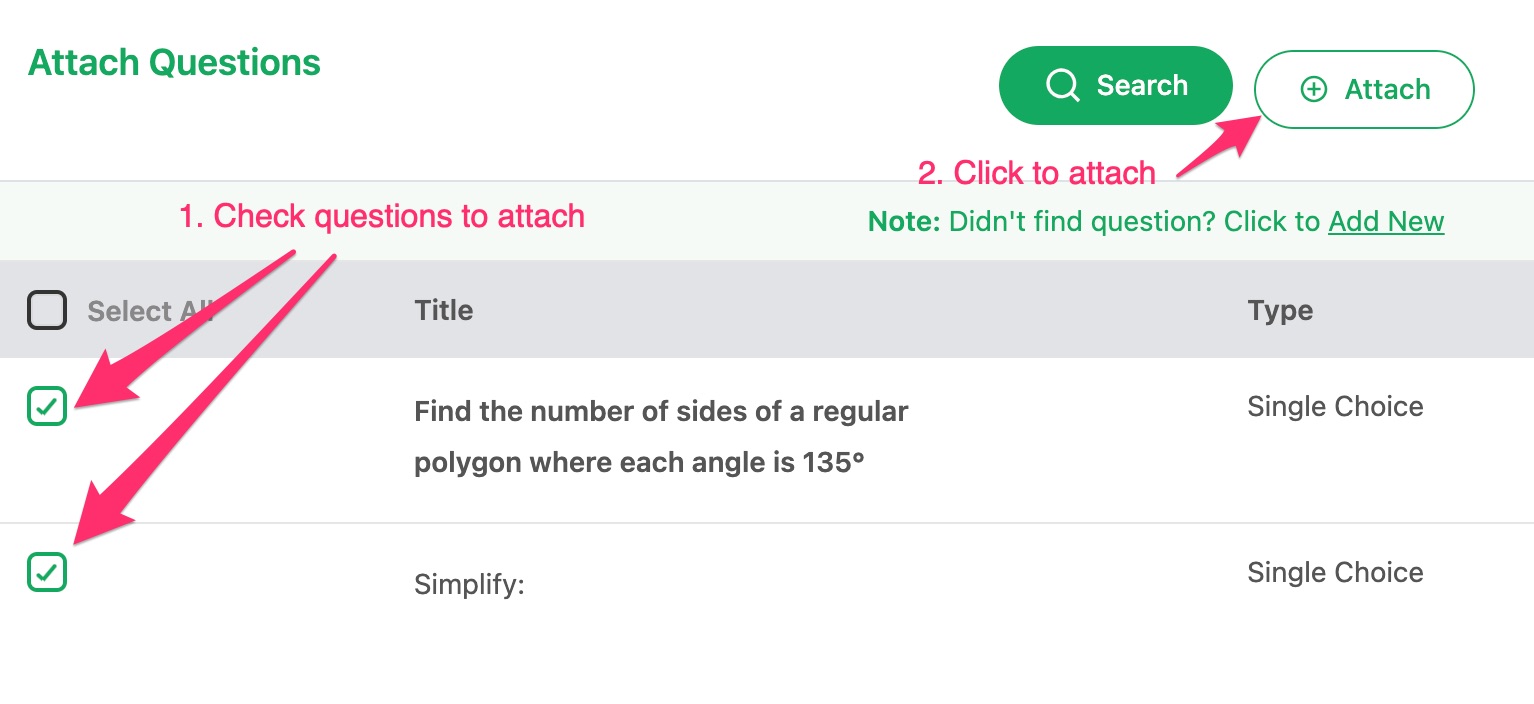Viewport: 1534px width, 704px height.
Task: Uncheck the Simplify question checkbox
Action: pyautogui.click(x=46, y=572)
